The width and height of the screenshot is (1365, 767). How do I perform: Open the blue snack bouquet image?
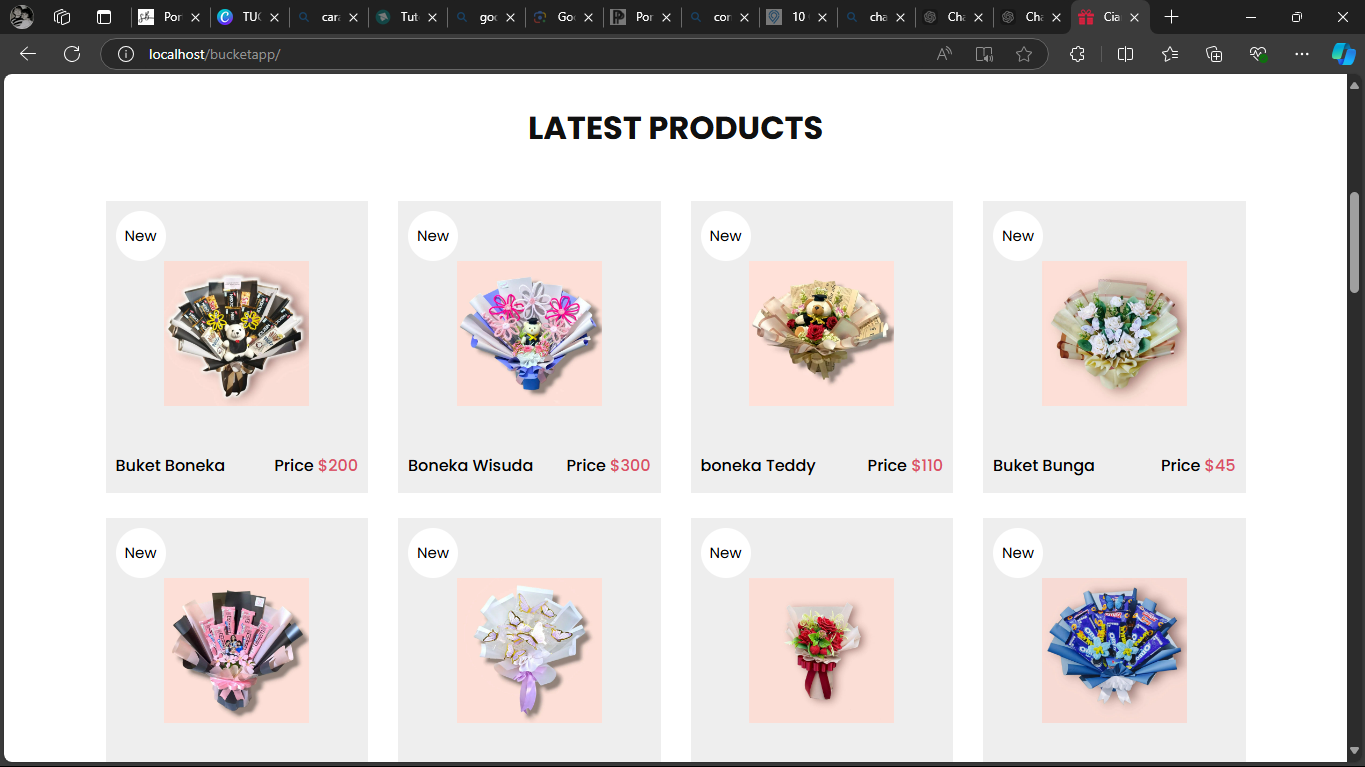click(1114, 650)
